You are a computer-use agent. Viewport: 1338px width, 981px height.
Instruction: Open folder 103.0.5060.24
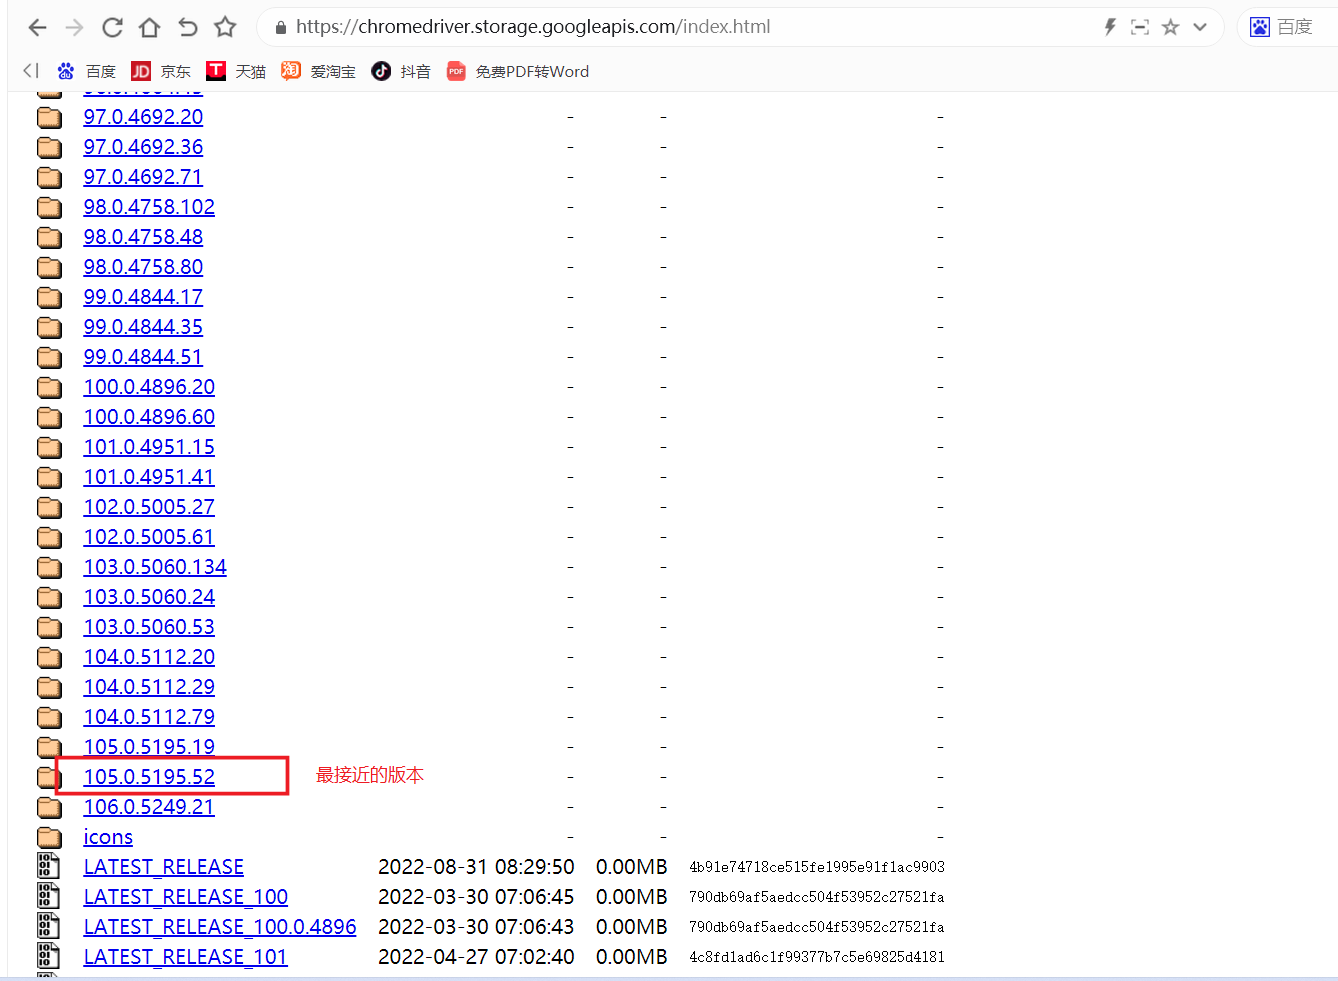tap(149, 597)
